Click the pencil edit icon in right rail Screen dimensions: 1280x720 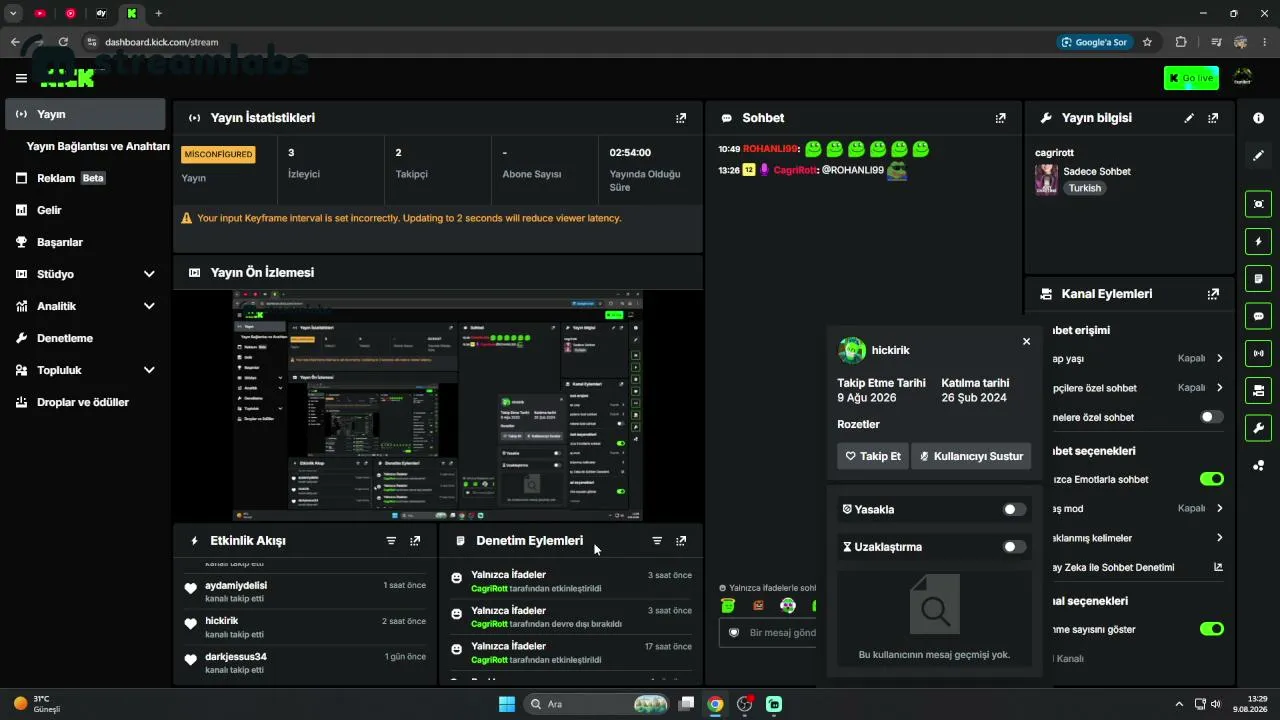coord(1258,156)
